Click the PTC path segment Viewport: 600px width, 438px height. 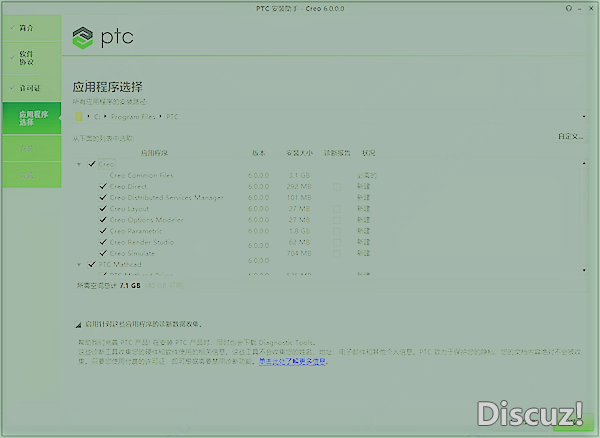(x=172, y=117)
